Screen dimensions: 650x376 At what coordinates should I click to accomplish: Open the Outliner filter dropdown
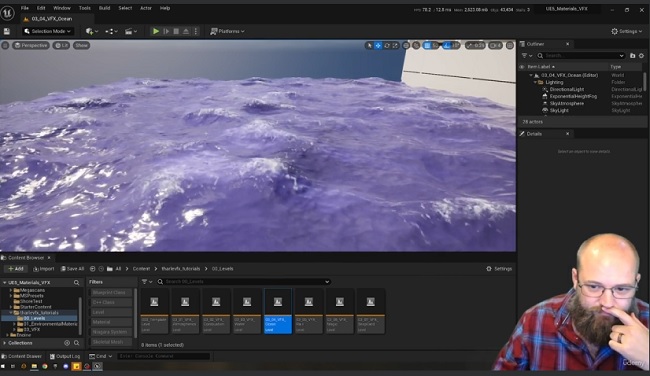coord(527,56)
